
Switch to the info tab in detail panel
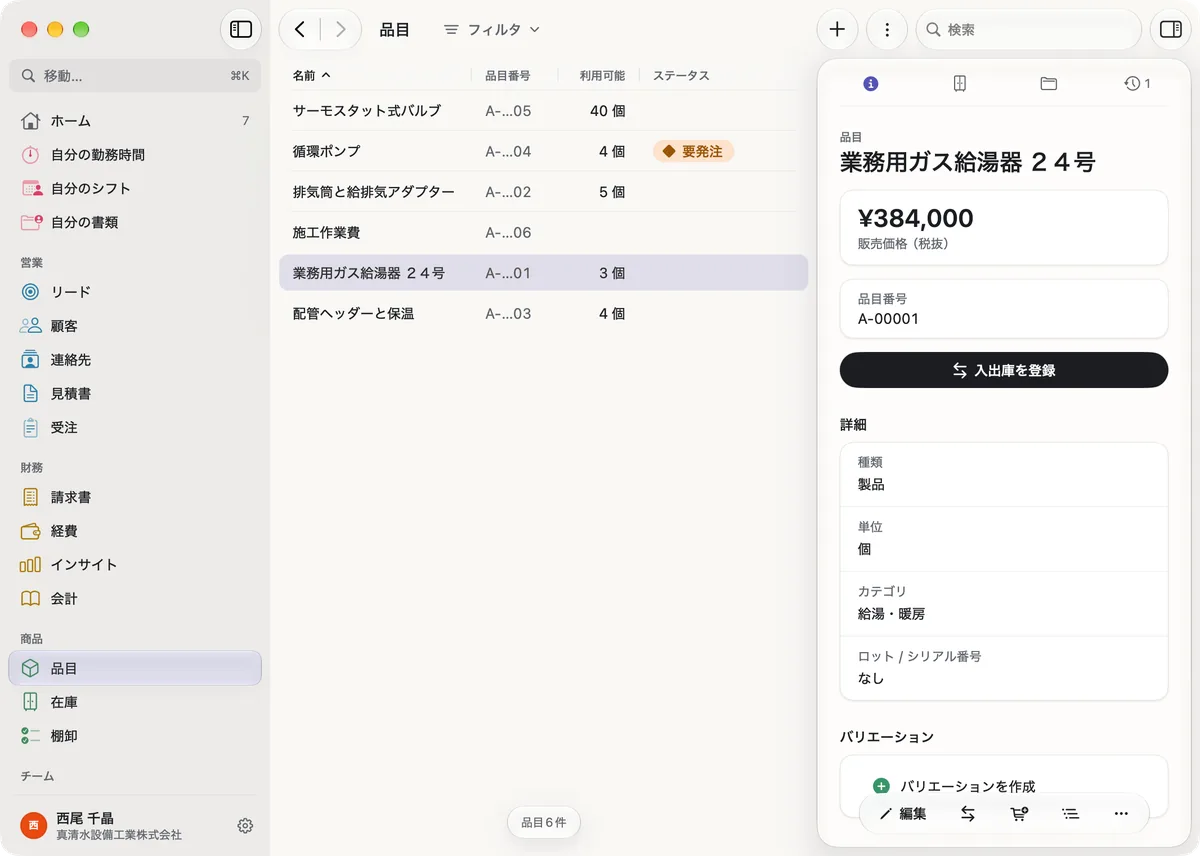pyautogui.click(x=870, y=84)
